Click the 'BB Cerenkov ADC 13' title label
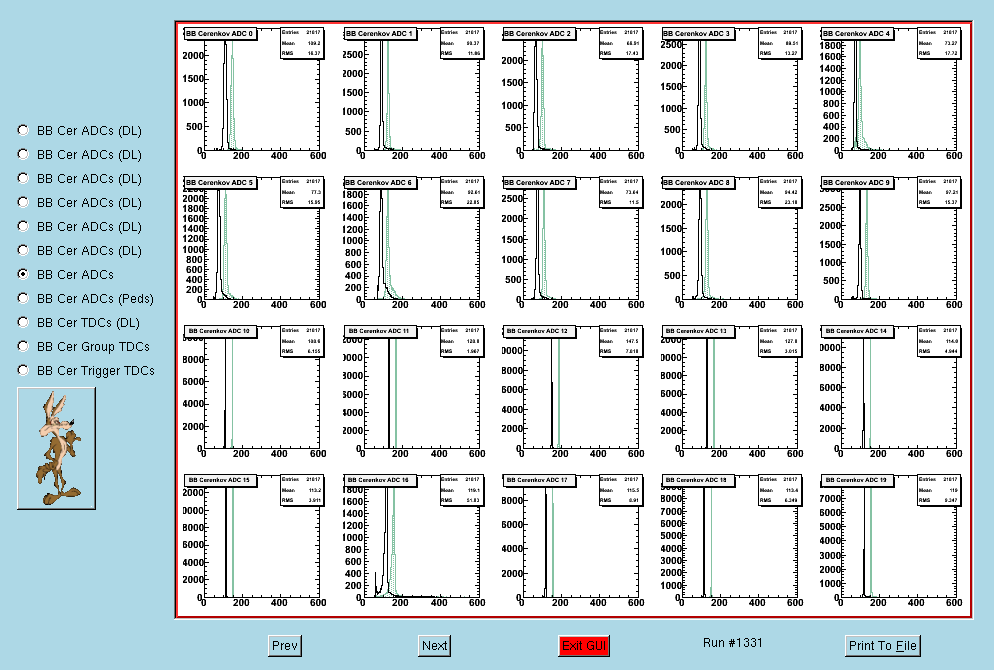 point(698,332)
